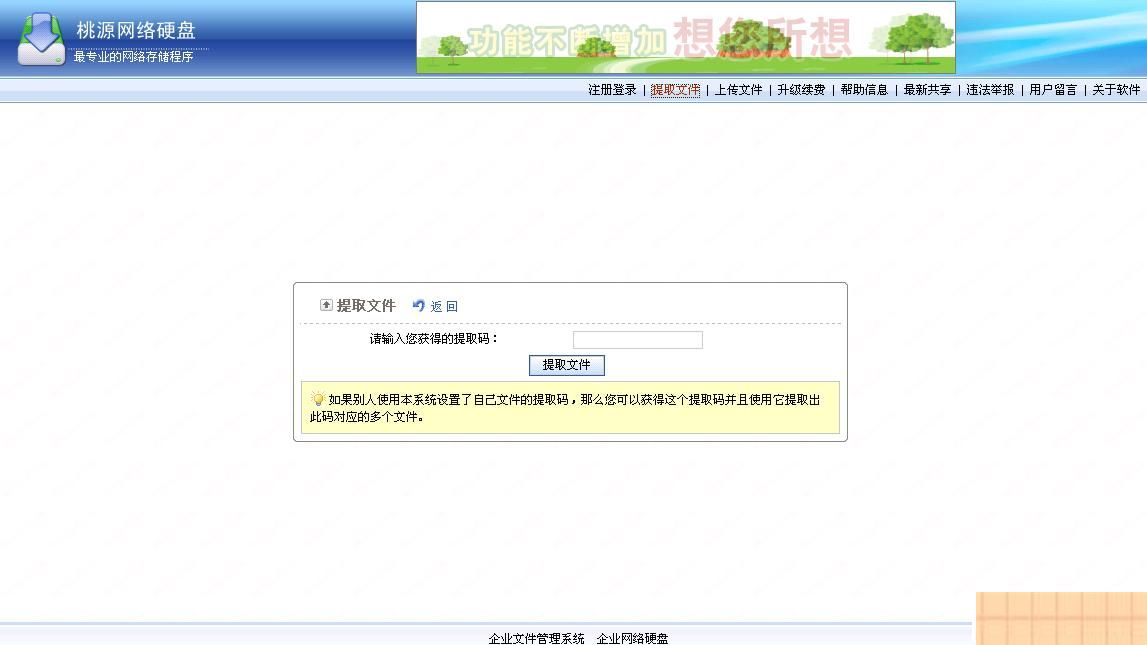Viewport: 1147px width, 645px height.
Task: Click the extraction code input box
Action: click(x=636, y=340)
